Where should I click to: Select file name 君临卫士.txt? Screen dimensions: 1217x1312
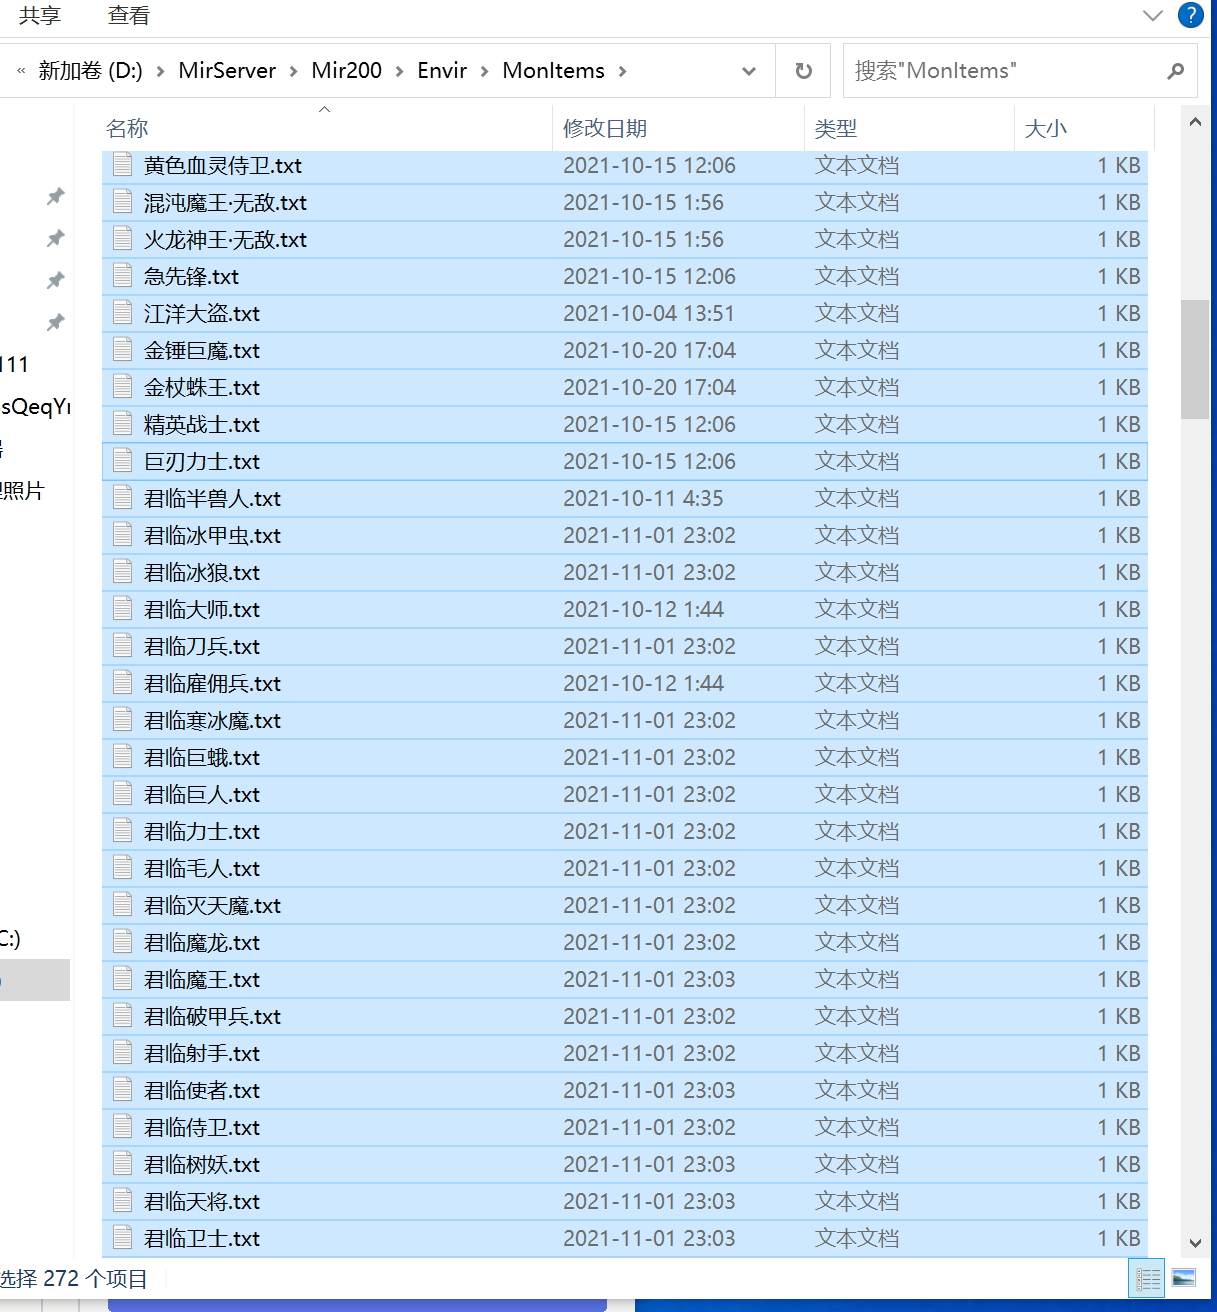pyautogui.click(x=201, y=1238)
